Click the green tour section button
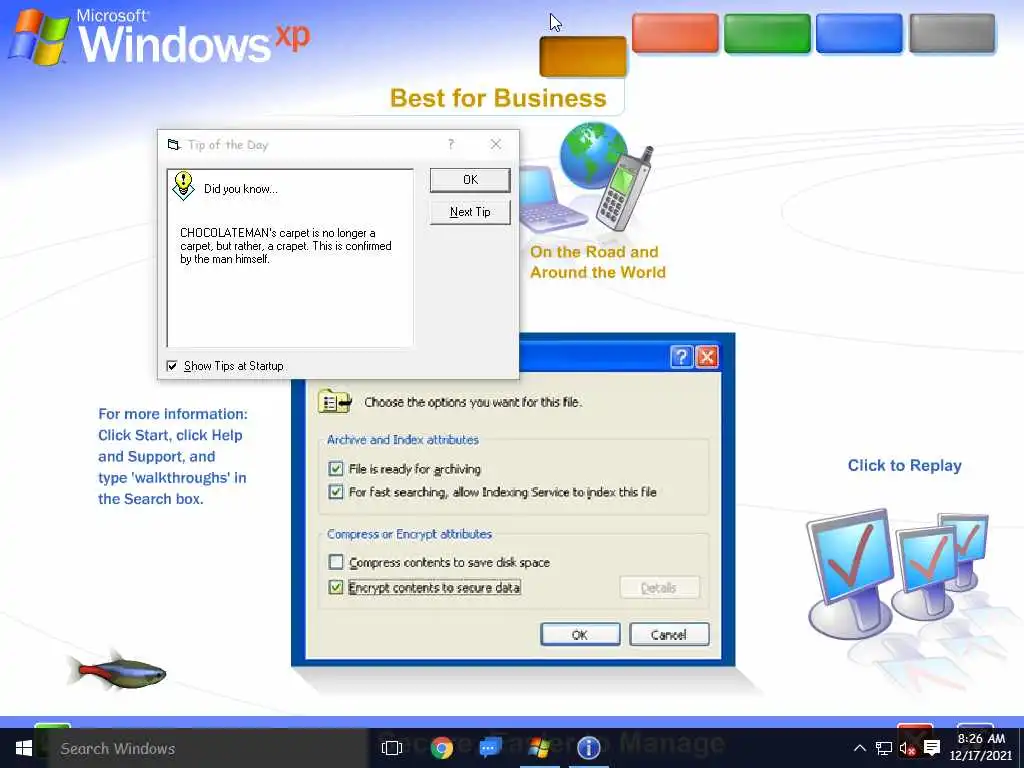The image size is (1024, 768). [x=767, y=33]
